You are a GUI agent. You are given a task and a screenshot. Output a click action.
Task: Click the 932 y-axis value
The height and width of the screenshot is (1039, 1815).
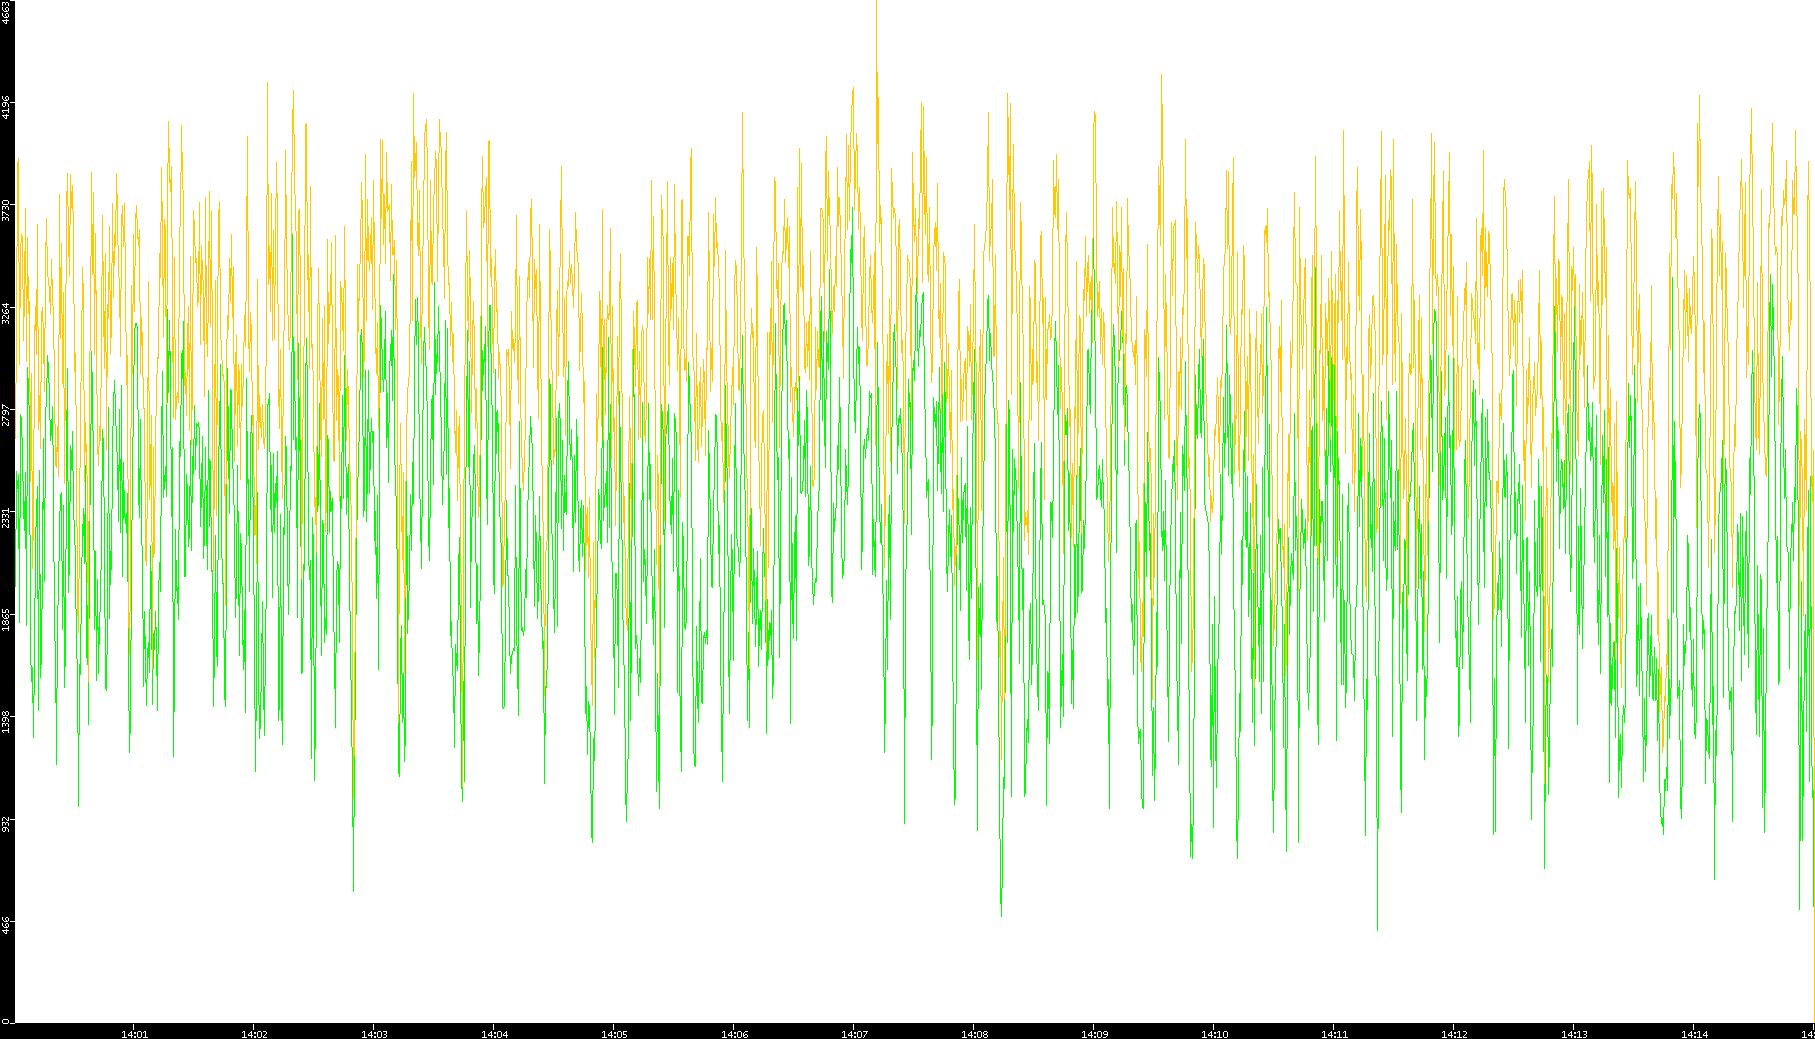[x=7, y=824]
